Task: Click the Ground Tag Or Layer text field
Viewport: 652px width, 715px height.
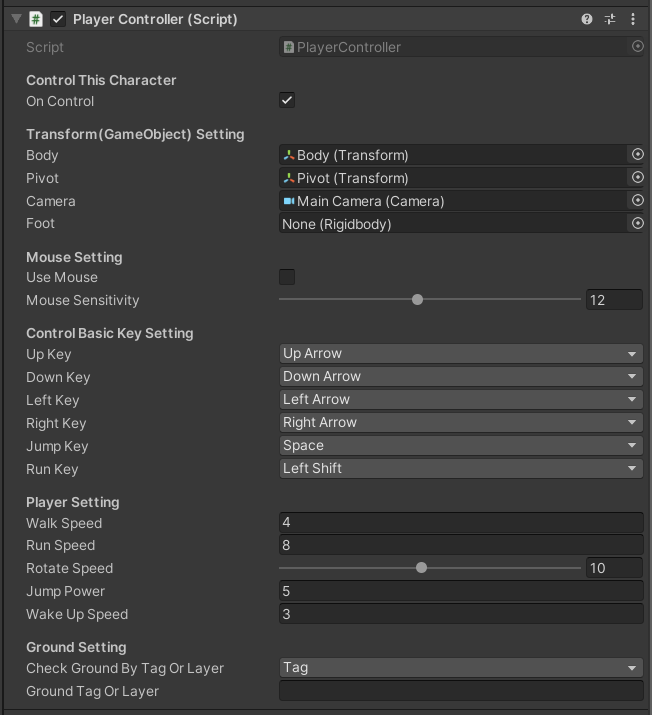Action: [460, 691]
